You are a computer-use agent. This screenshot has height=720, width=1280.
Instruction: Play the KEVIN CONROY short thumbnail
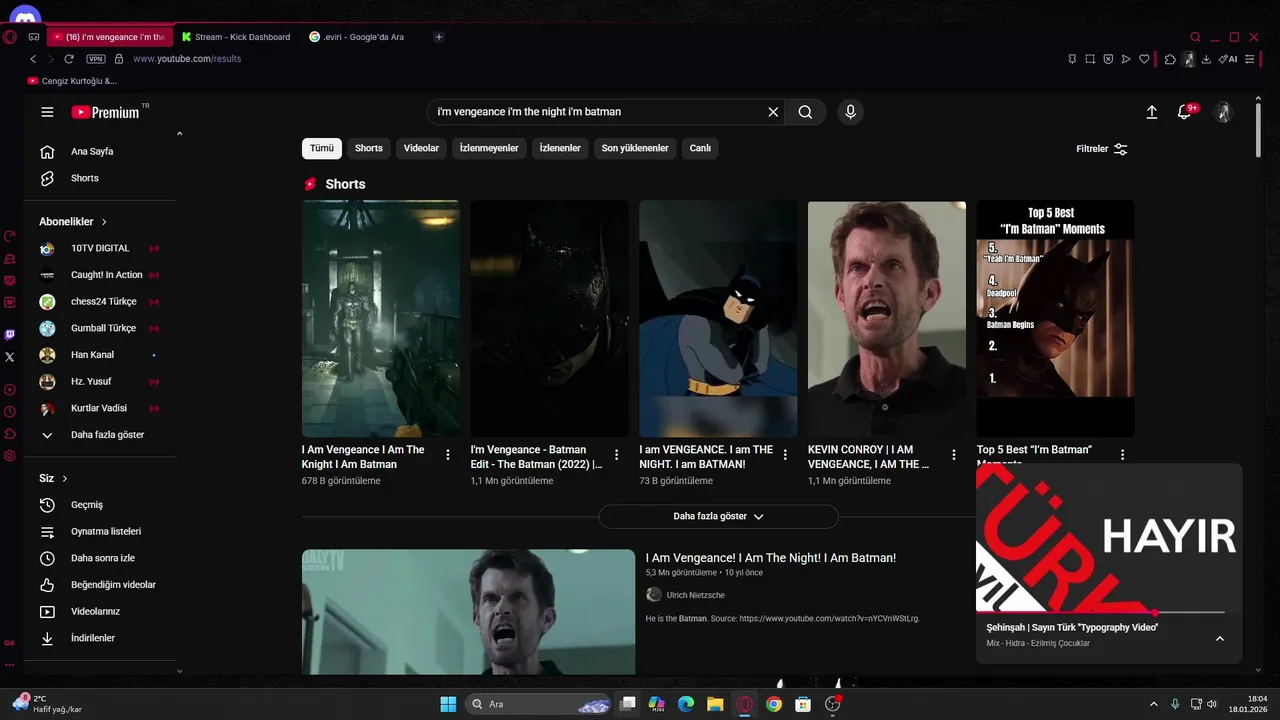[887, 318]
